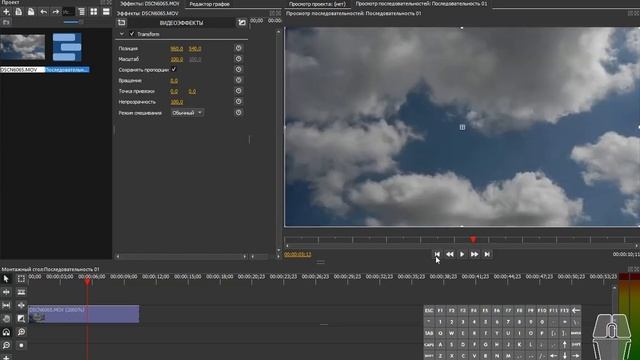This screenshot has width=640, height=360.
Task: Enable keyframing for Сохранять пропорции
Action: point(238,69)
